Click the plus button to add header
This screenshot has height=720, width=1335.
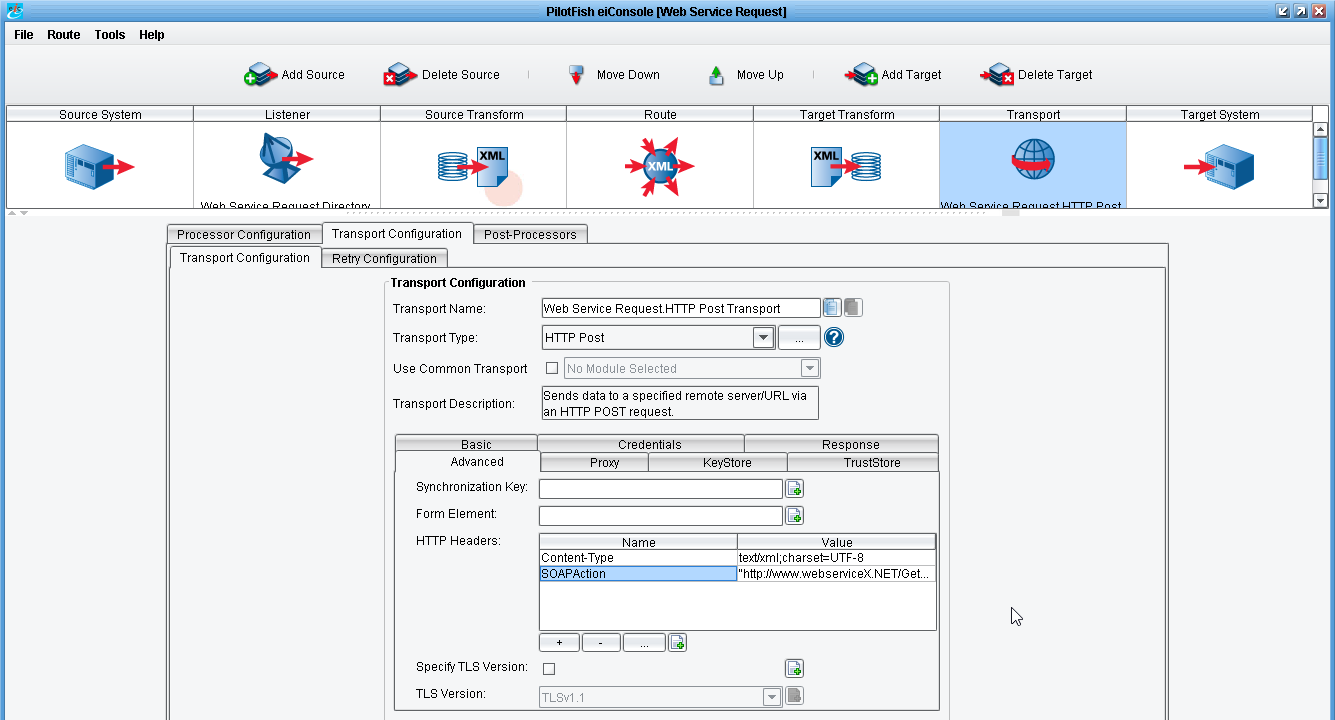click(559, 643)
